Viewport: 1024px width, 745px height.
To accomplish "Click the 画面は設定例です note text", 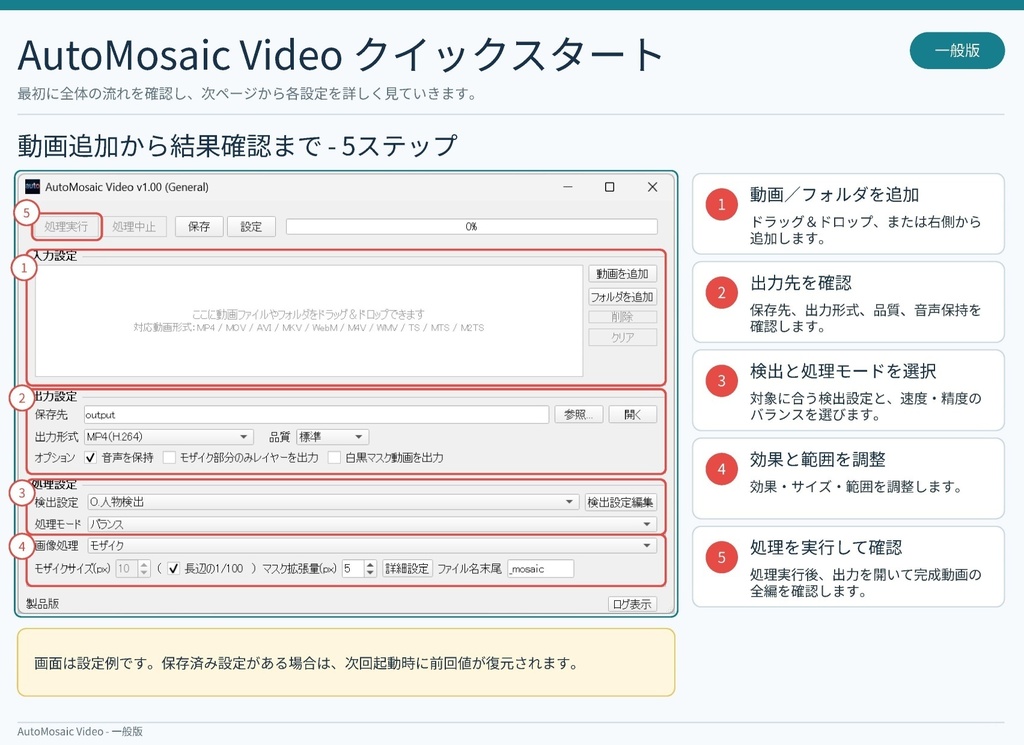I will (x=306, y=663).
